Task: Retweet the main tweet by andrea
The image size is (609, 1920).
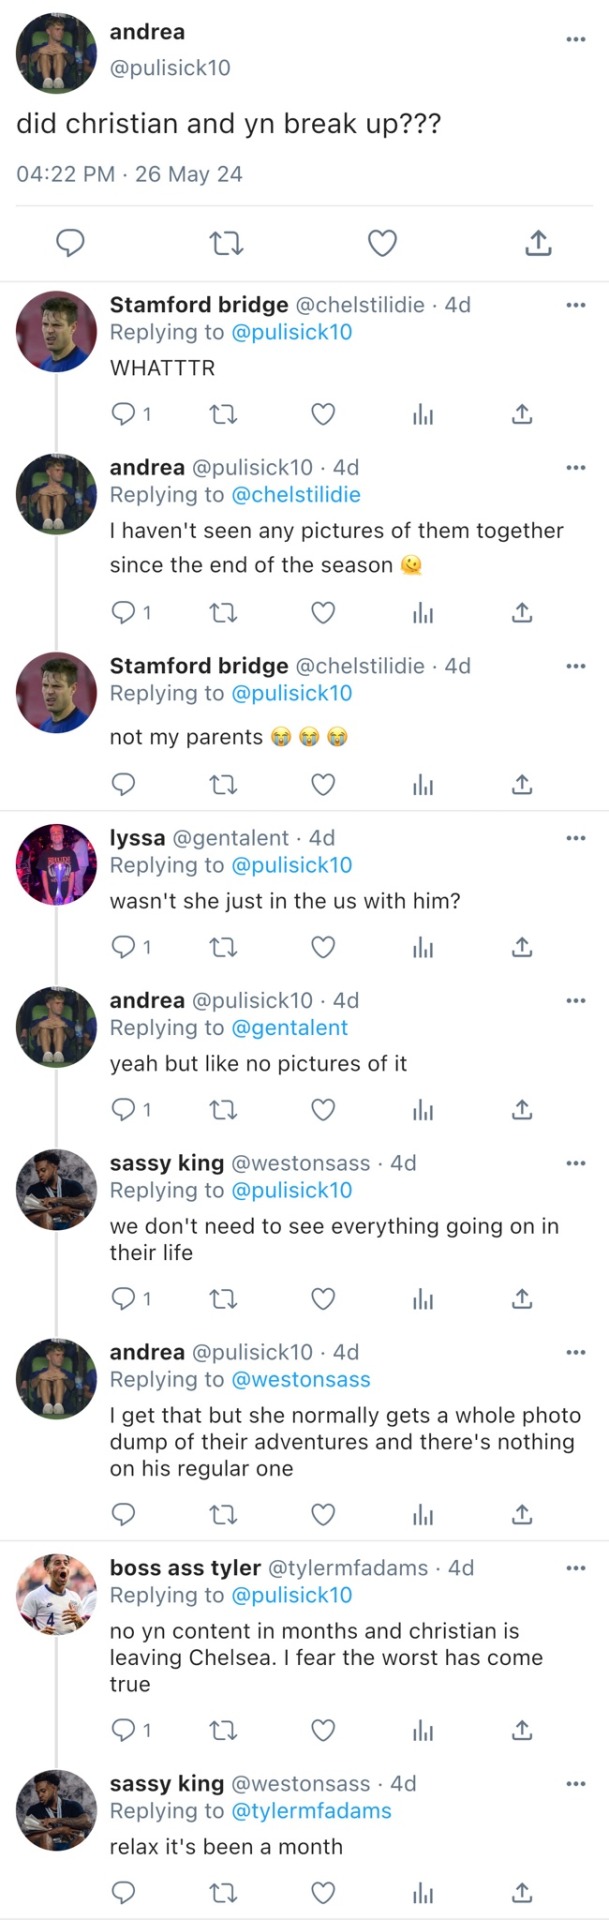Action: [226, 243]
